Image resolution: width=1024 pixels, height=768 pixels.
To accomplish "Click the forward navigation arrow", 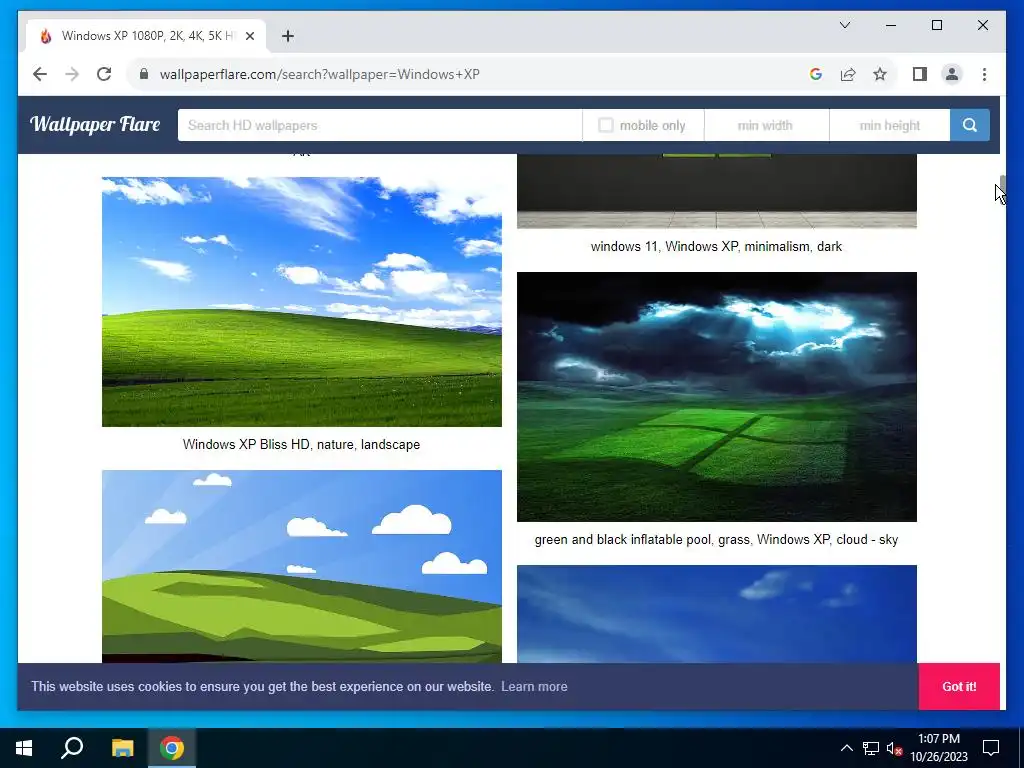I will click(72, 74).
